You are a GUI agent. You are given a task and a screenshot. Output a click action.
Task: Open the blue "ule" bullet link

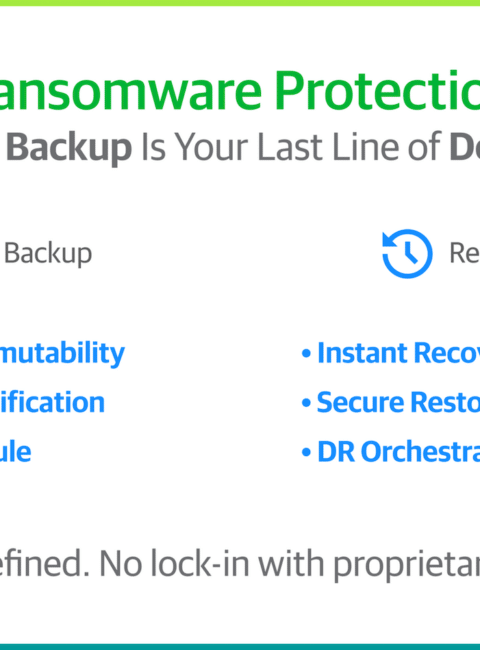pos(15,451)
